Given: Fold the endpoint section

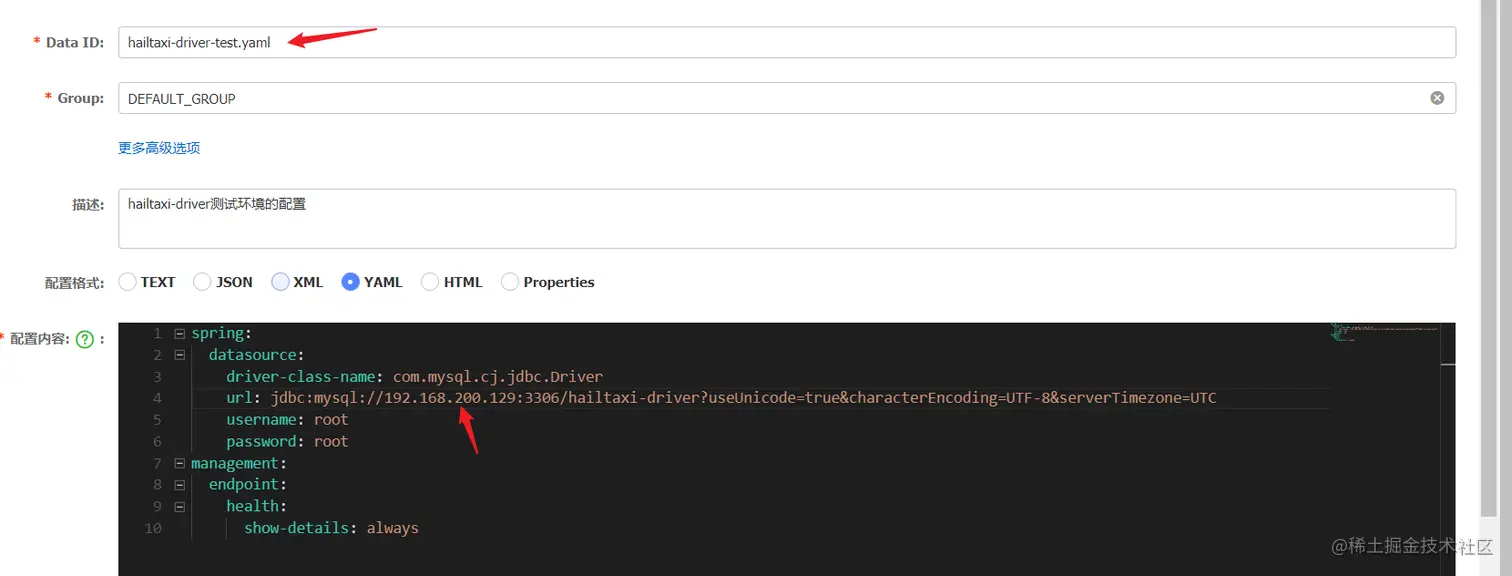Looking at the screenshot, I should tap(179, 485).
